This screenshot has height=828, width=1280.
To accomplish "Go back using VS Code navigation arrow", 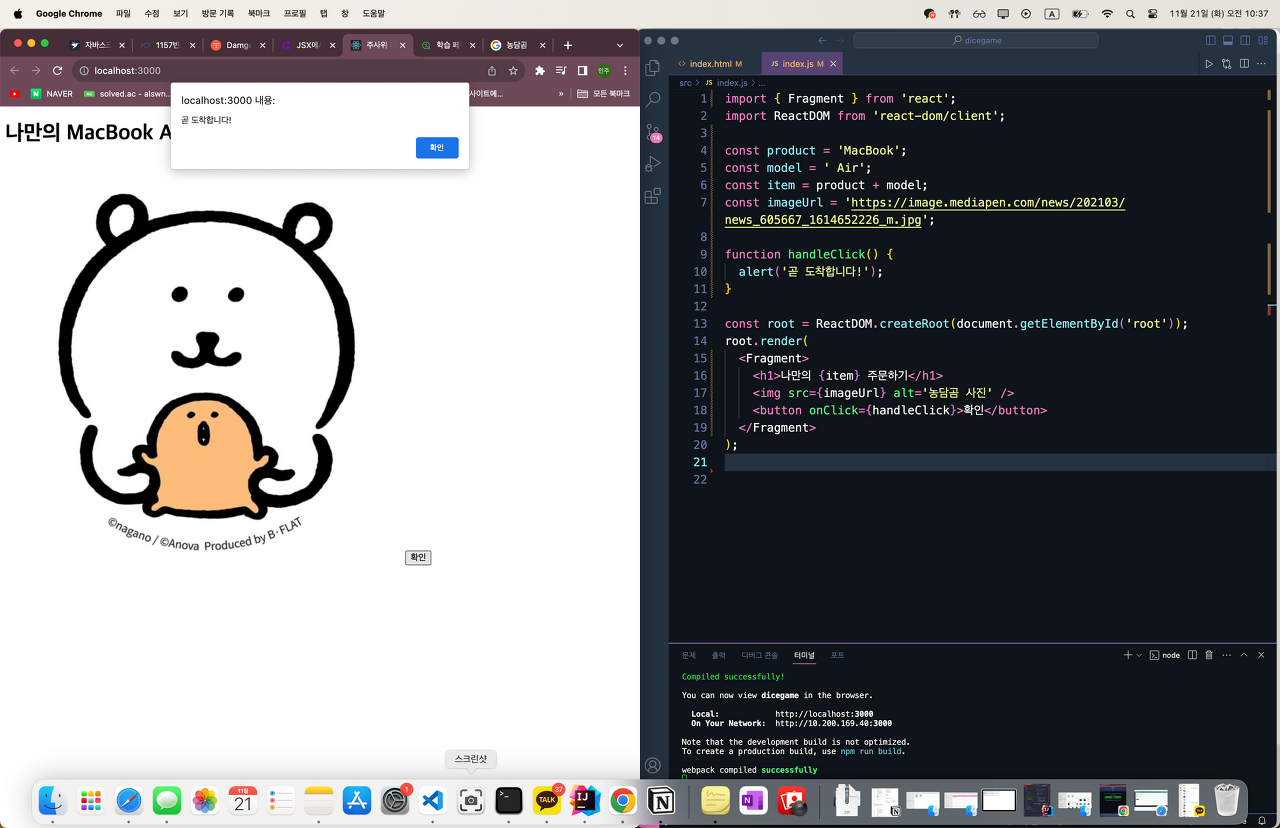I will tap(822, 41).
